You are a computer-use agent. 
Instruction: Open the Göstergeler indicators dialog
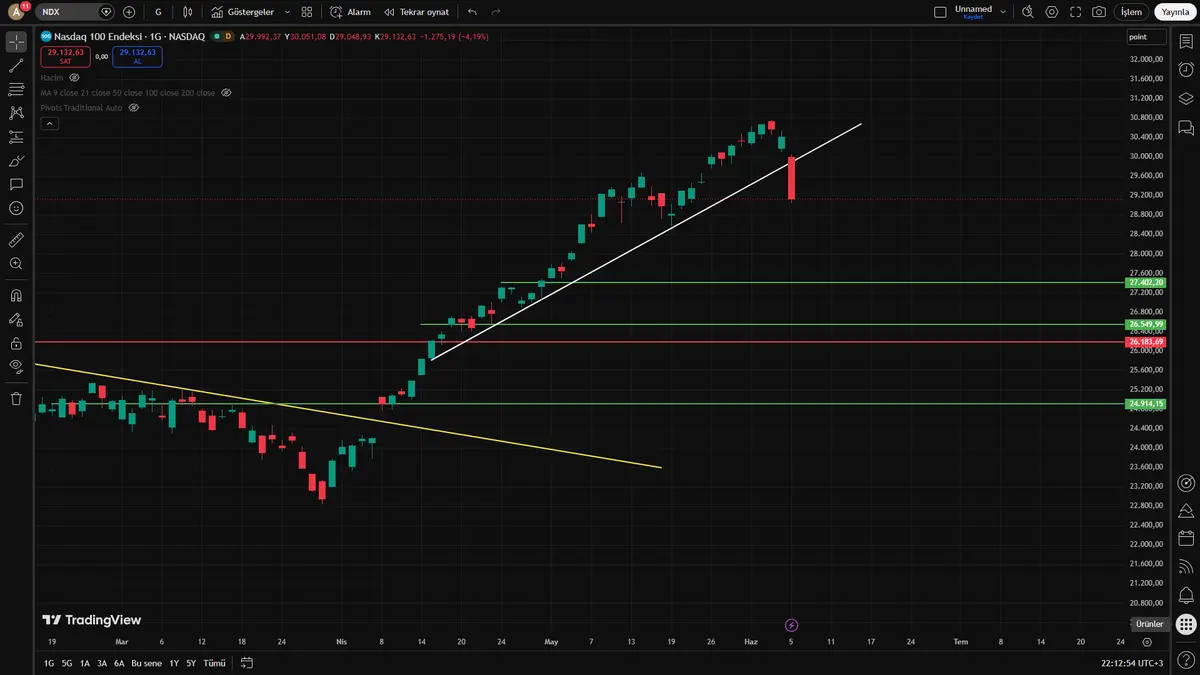pyautogui.click(x=243, y=12)
